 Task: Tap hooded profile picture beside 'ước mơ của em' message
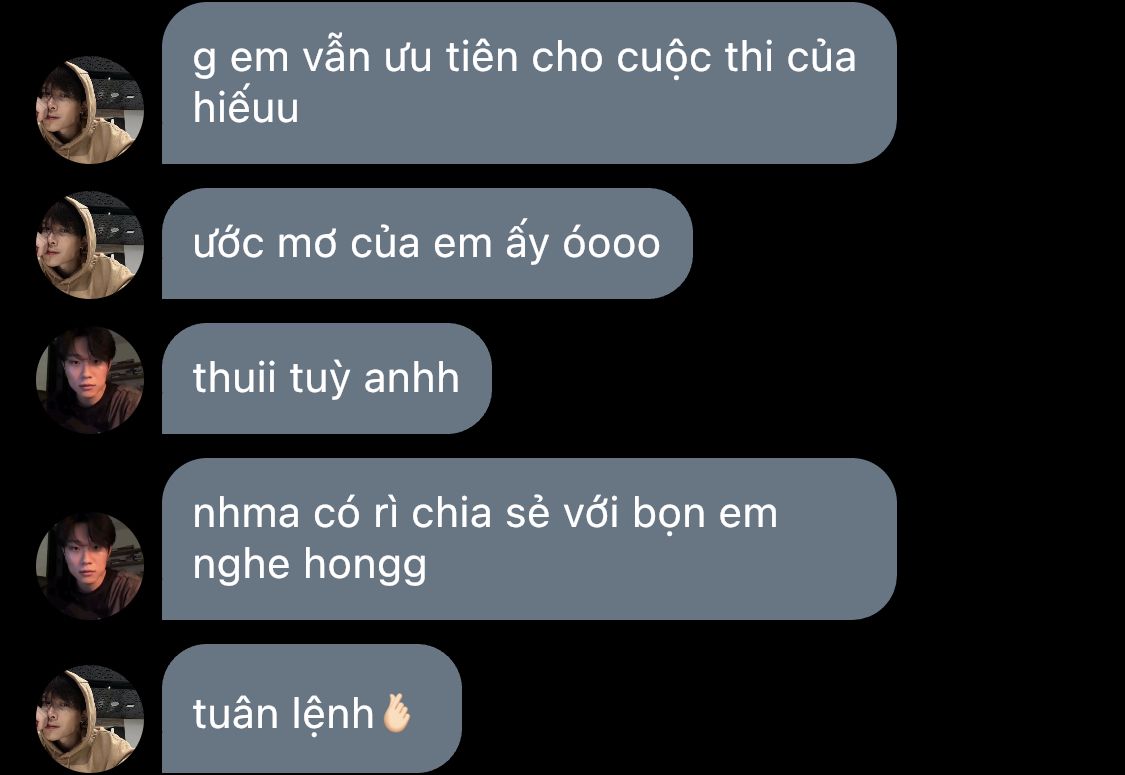point(90,245)
